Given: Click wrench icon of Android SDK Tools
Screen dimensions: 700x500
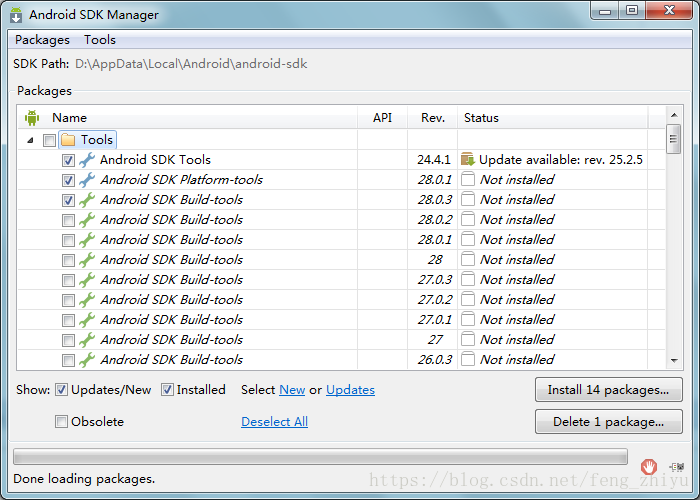Looking at the screenshot, I should (87, 160).
